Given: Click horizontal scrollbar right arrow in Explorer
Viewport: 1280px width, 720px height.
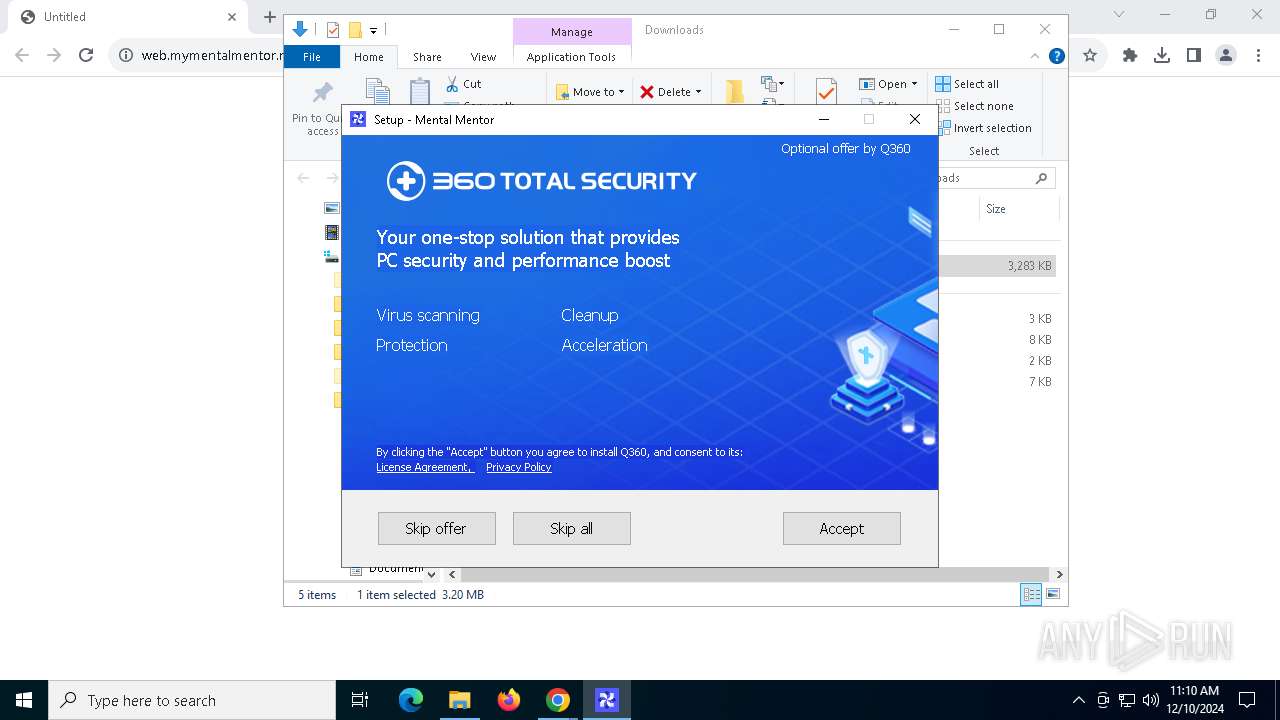Looking at the screenshot, I should click(x=1059, y=574).
